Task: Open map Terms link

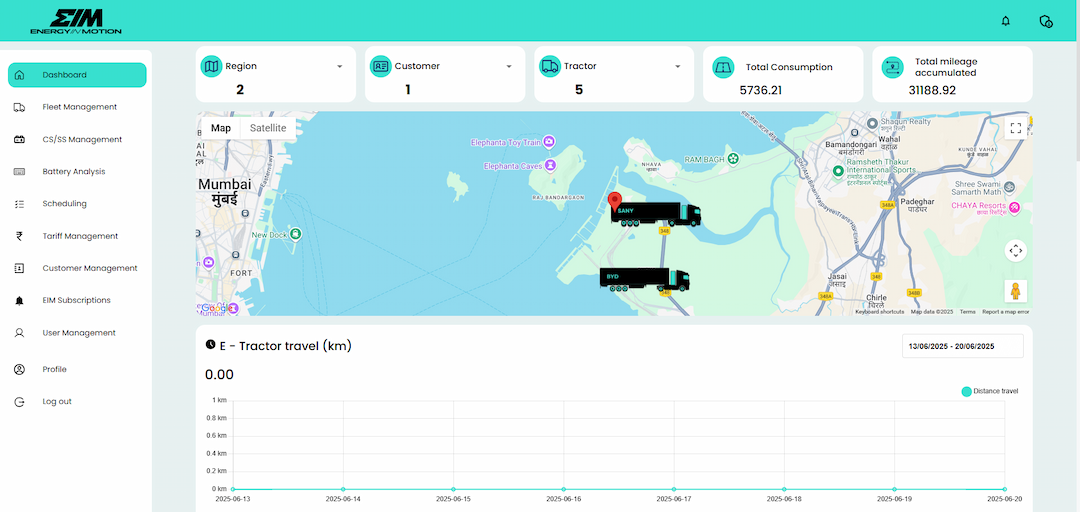Action: pos(967,312)
